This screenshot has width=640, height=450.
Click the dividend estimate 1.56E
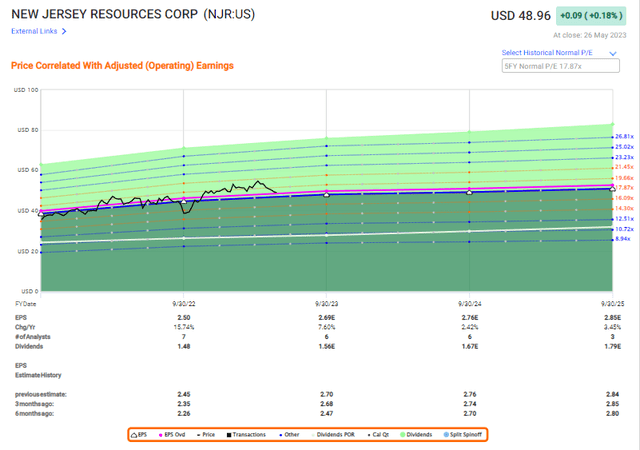point(327,346)
